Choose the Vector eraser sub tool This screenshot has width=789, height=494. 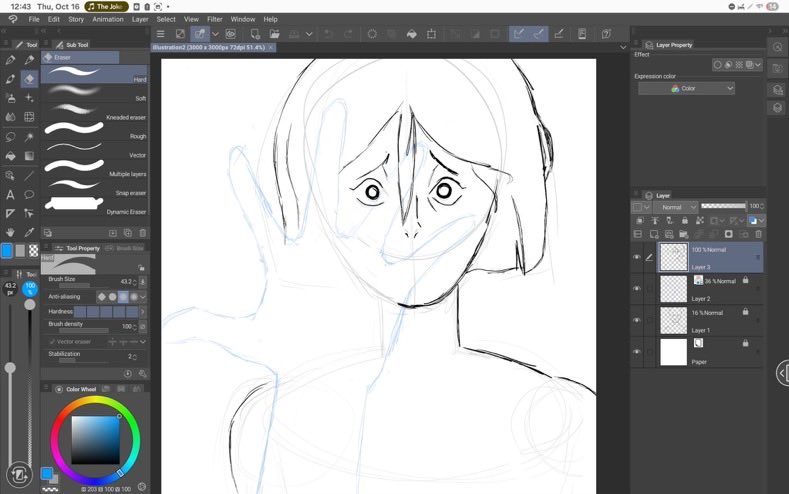(x=95, y=150)
